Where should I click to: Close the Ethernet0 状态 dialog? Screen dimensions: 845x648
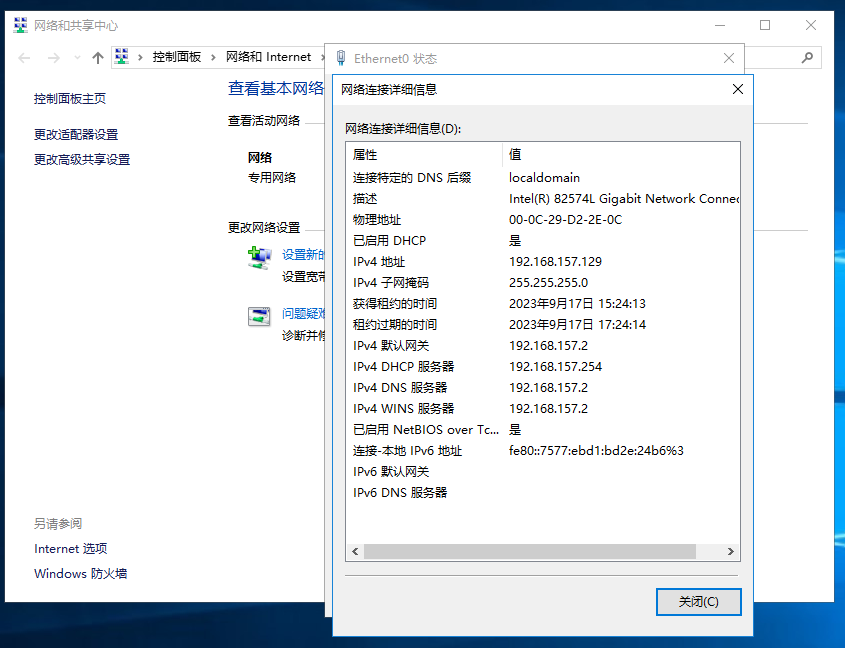[x=729, y=58]
